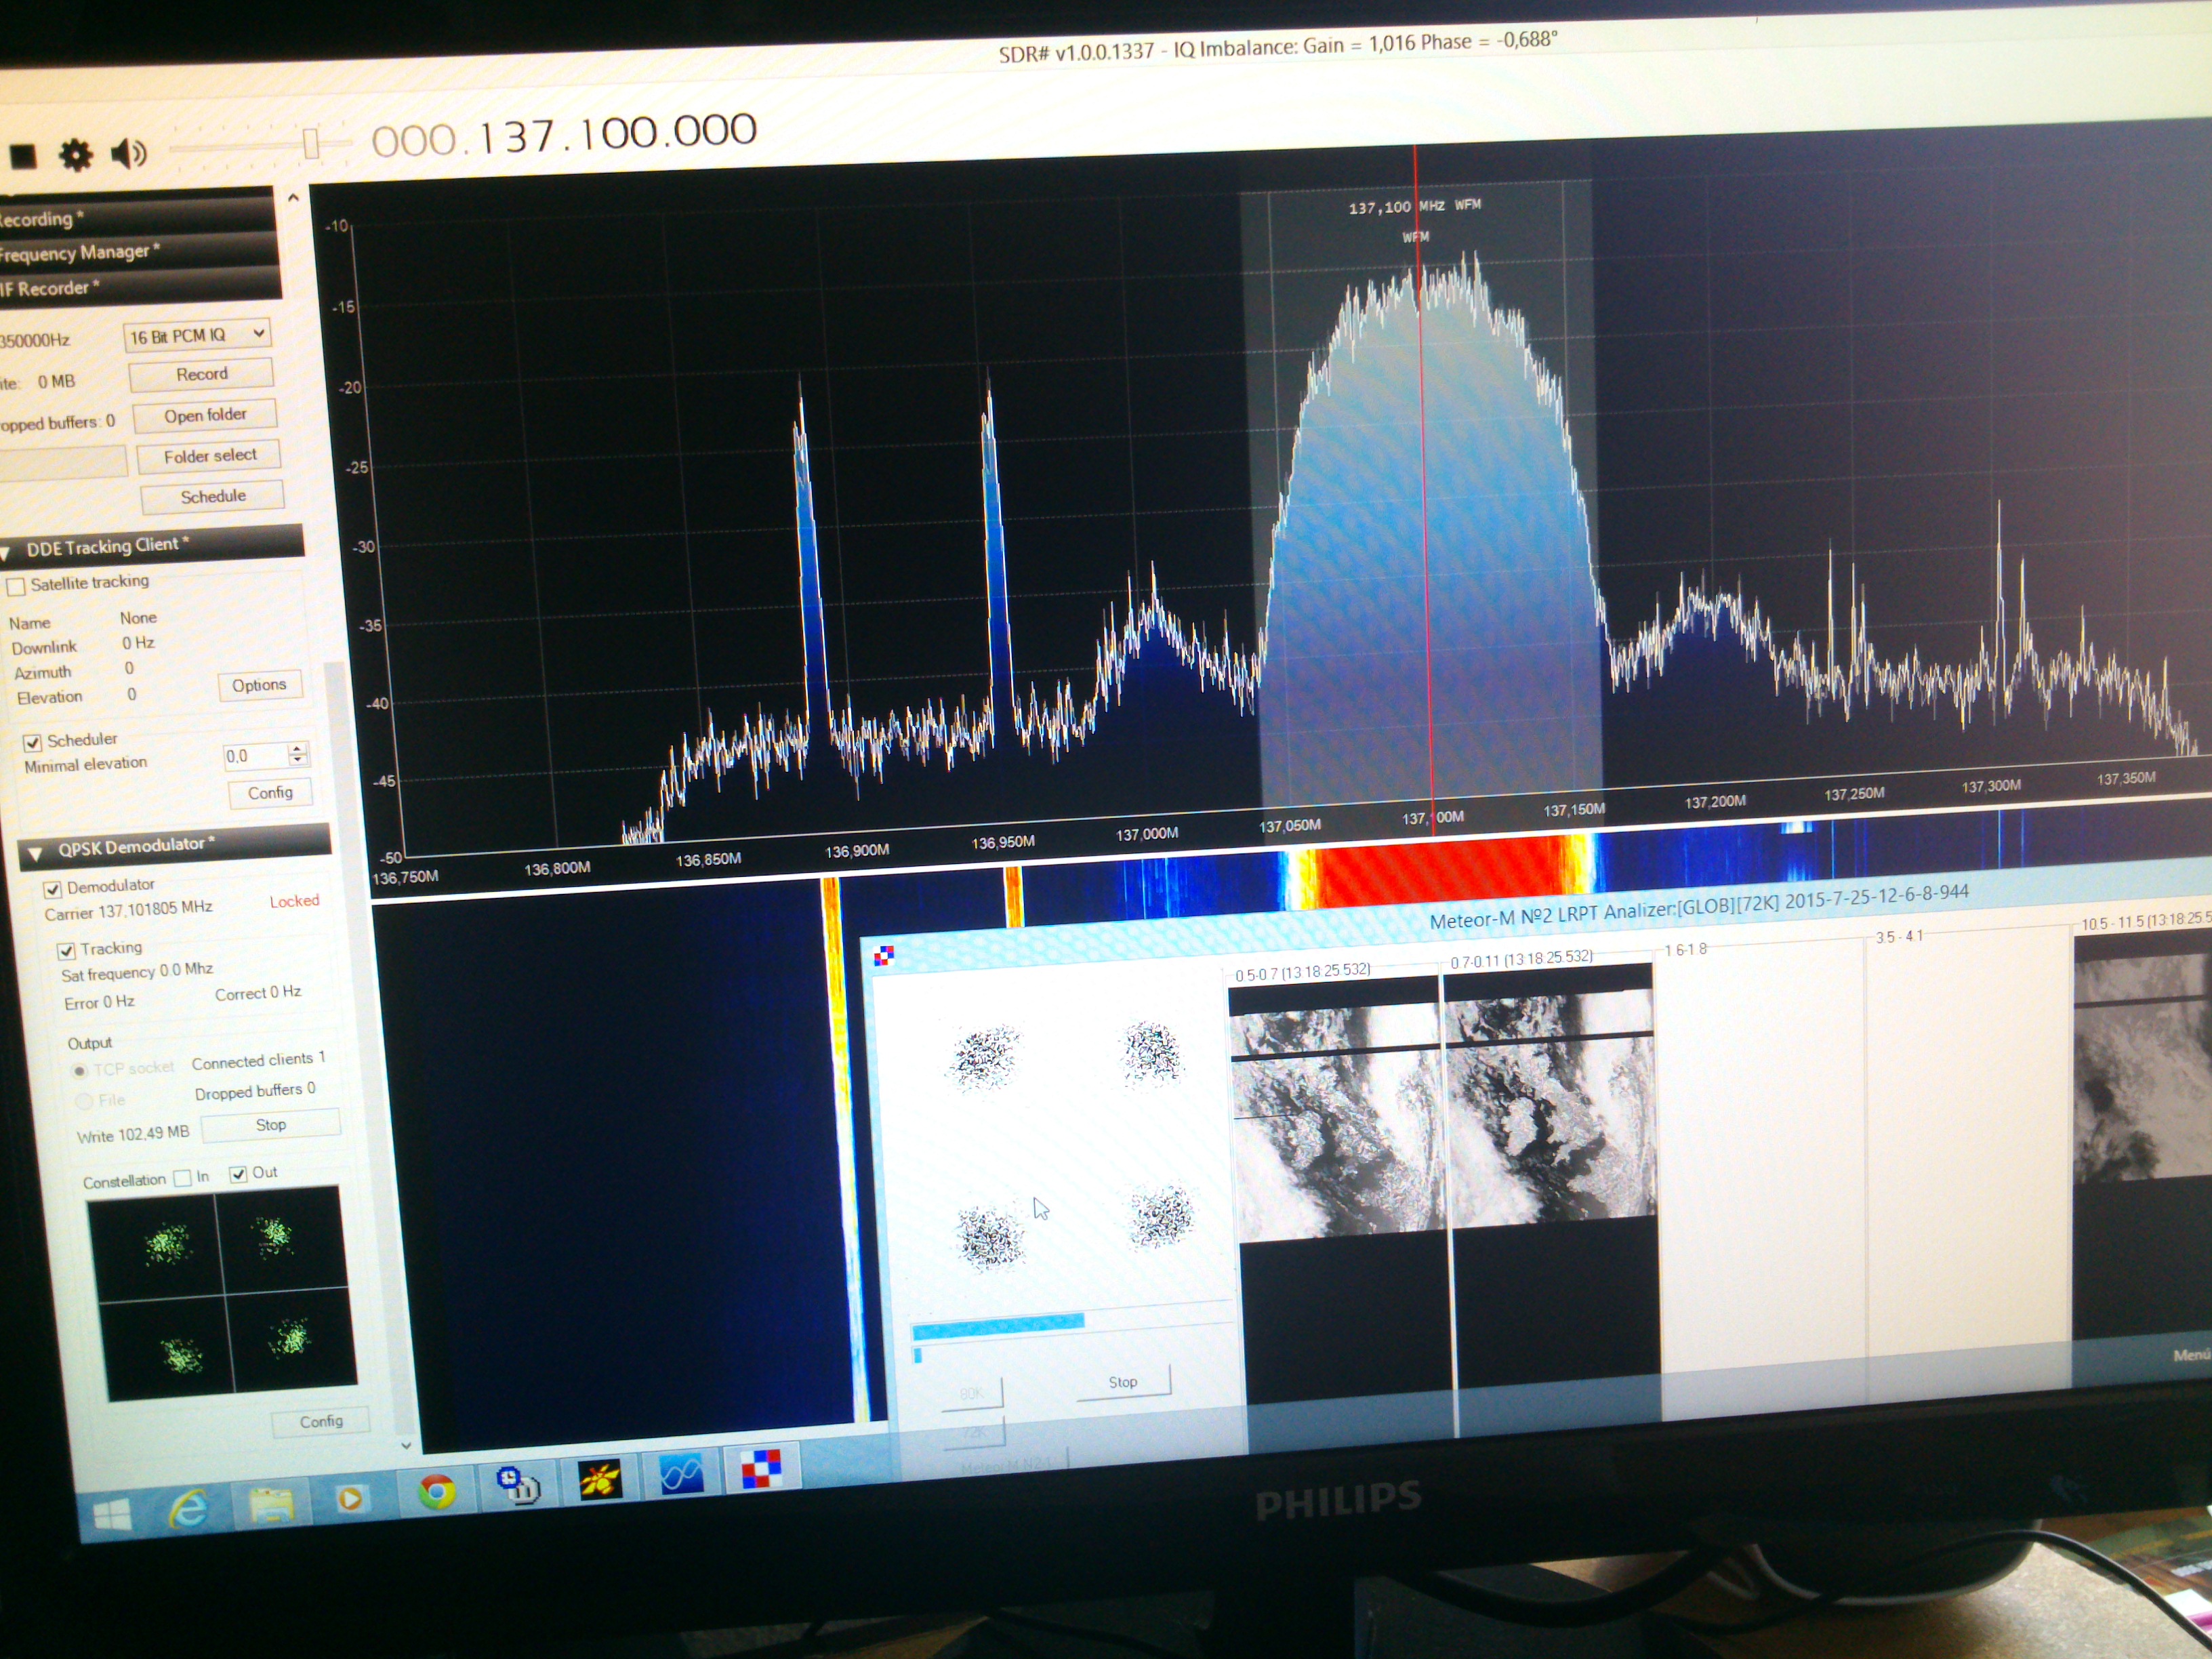Adjust the volume slider near frequency display
The height and width of the screenshot is (1659, 2212).
[311, 143]
